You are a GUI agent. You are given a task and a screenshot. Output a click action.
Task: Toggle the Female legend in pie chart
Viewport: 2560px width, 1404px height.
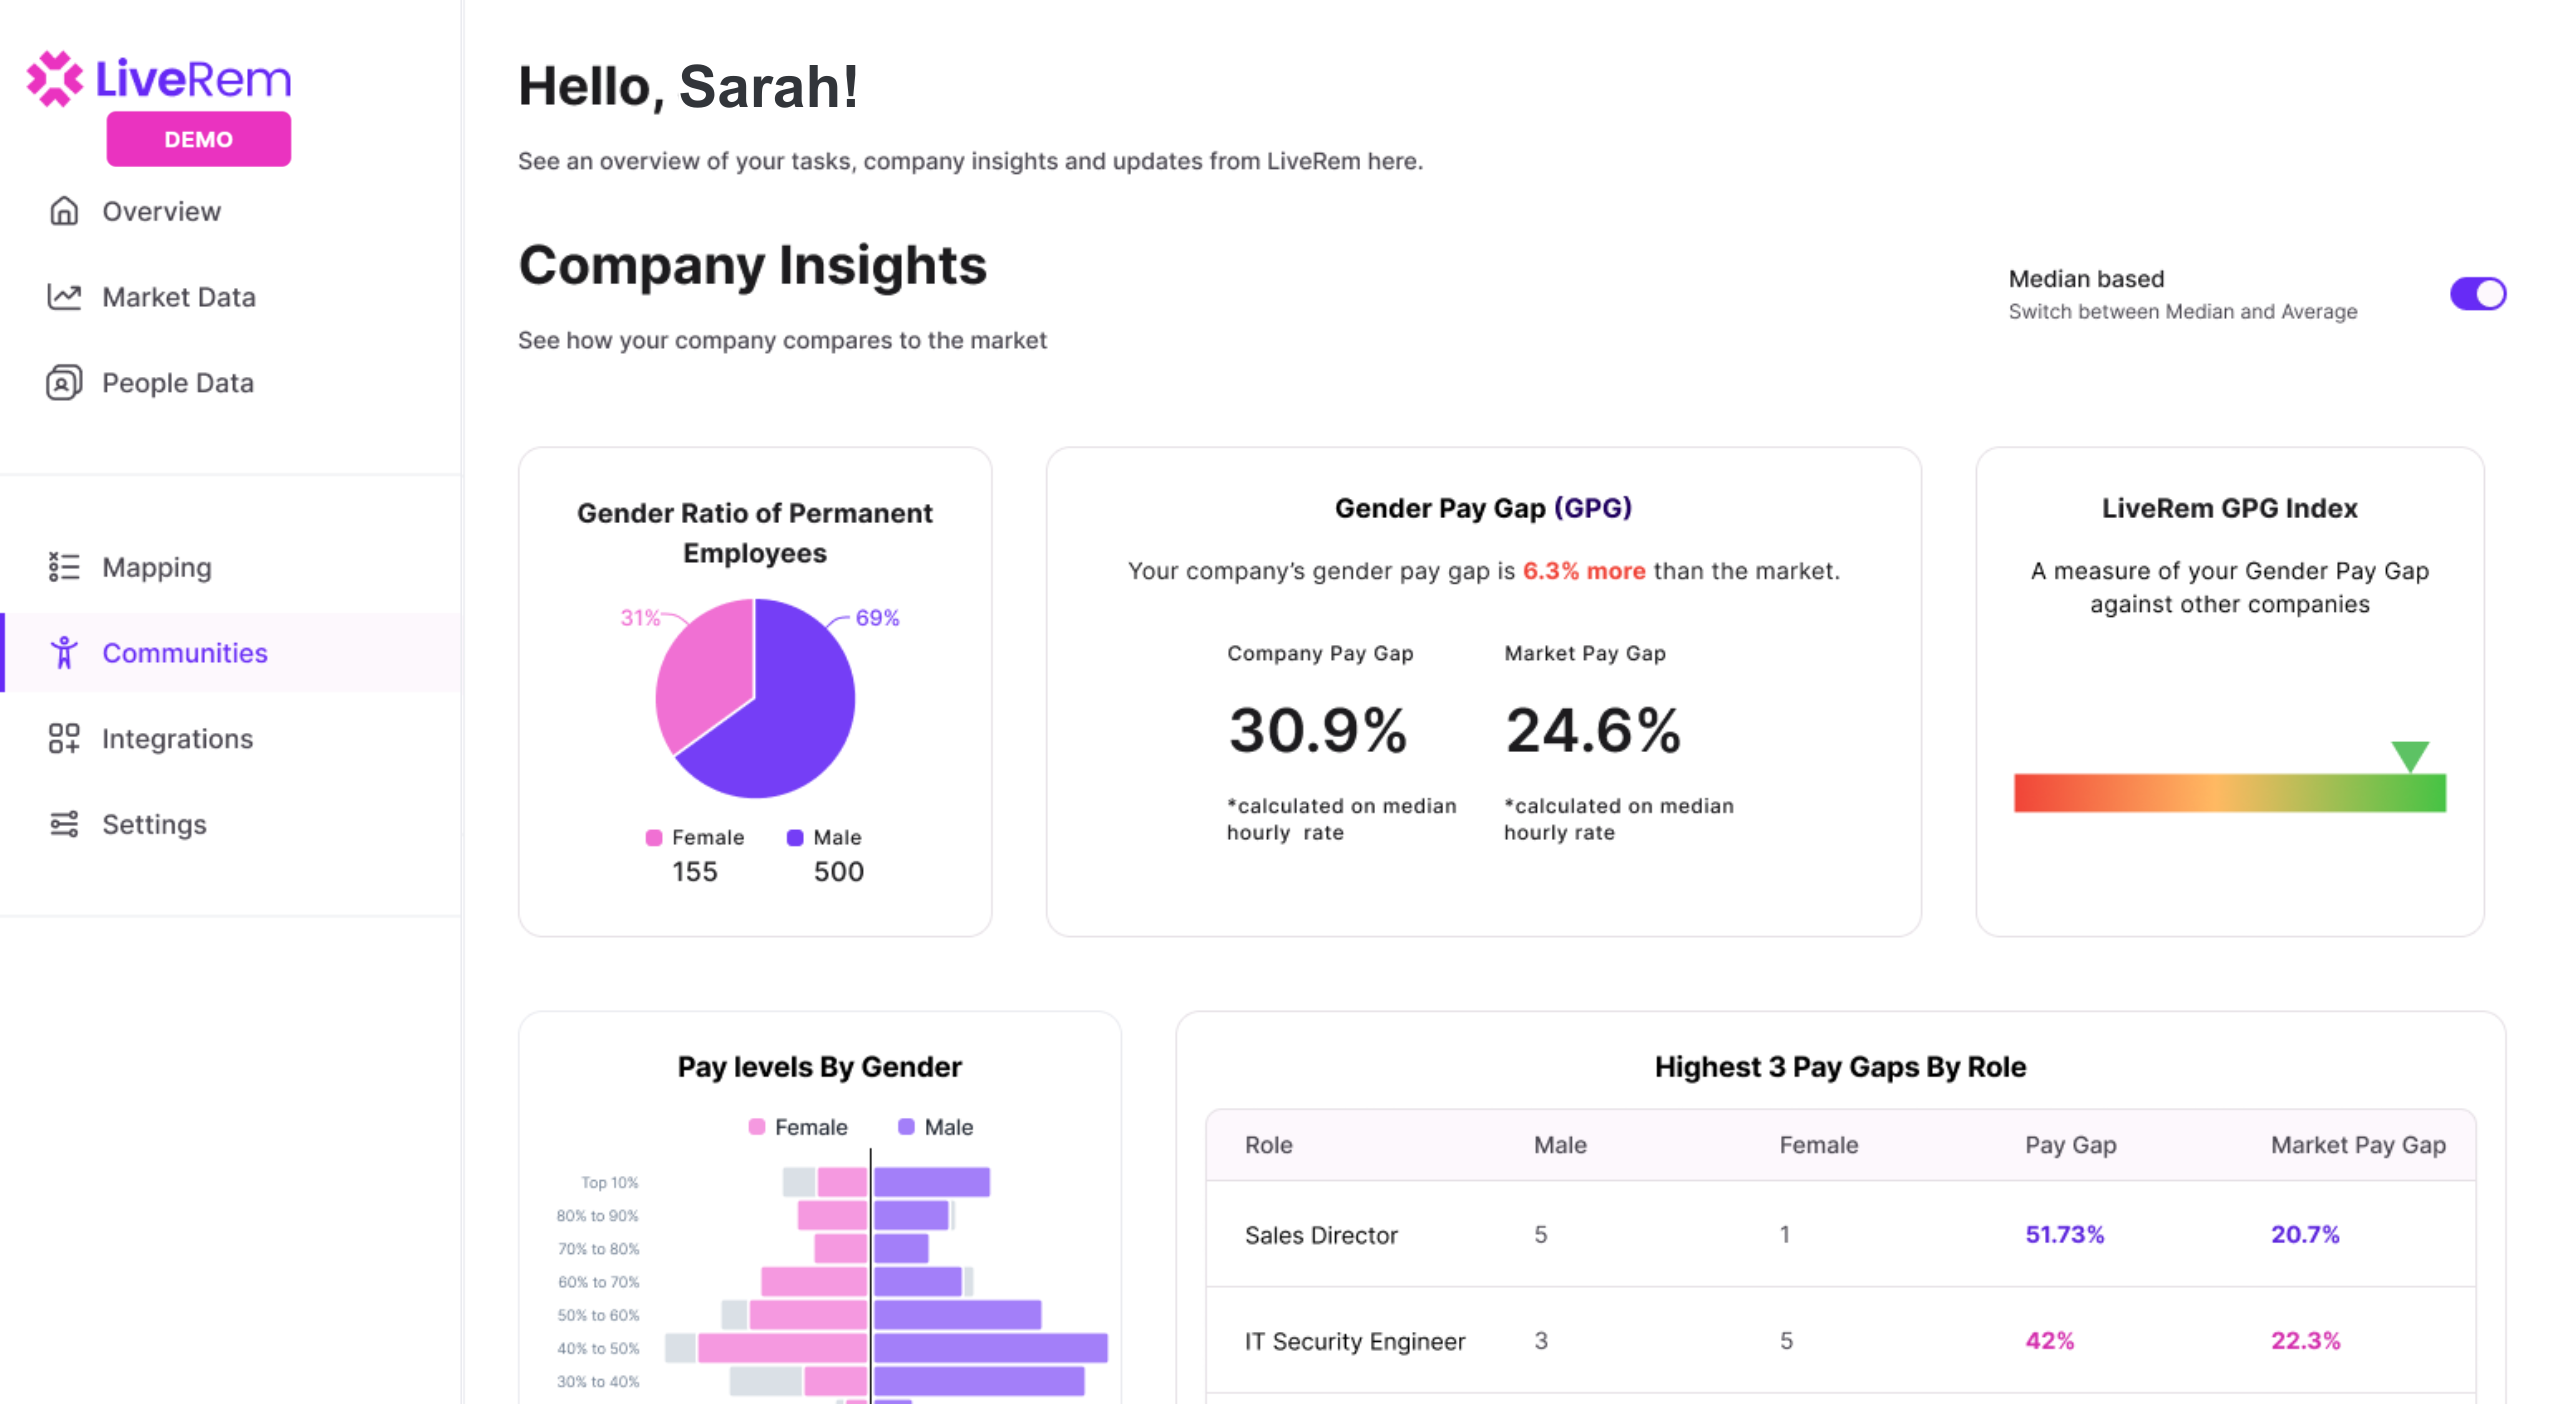coord(695,837)
